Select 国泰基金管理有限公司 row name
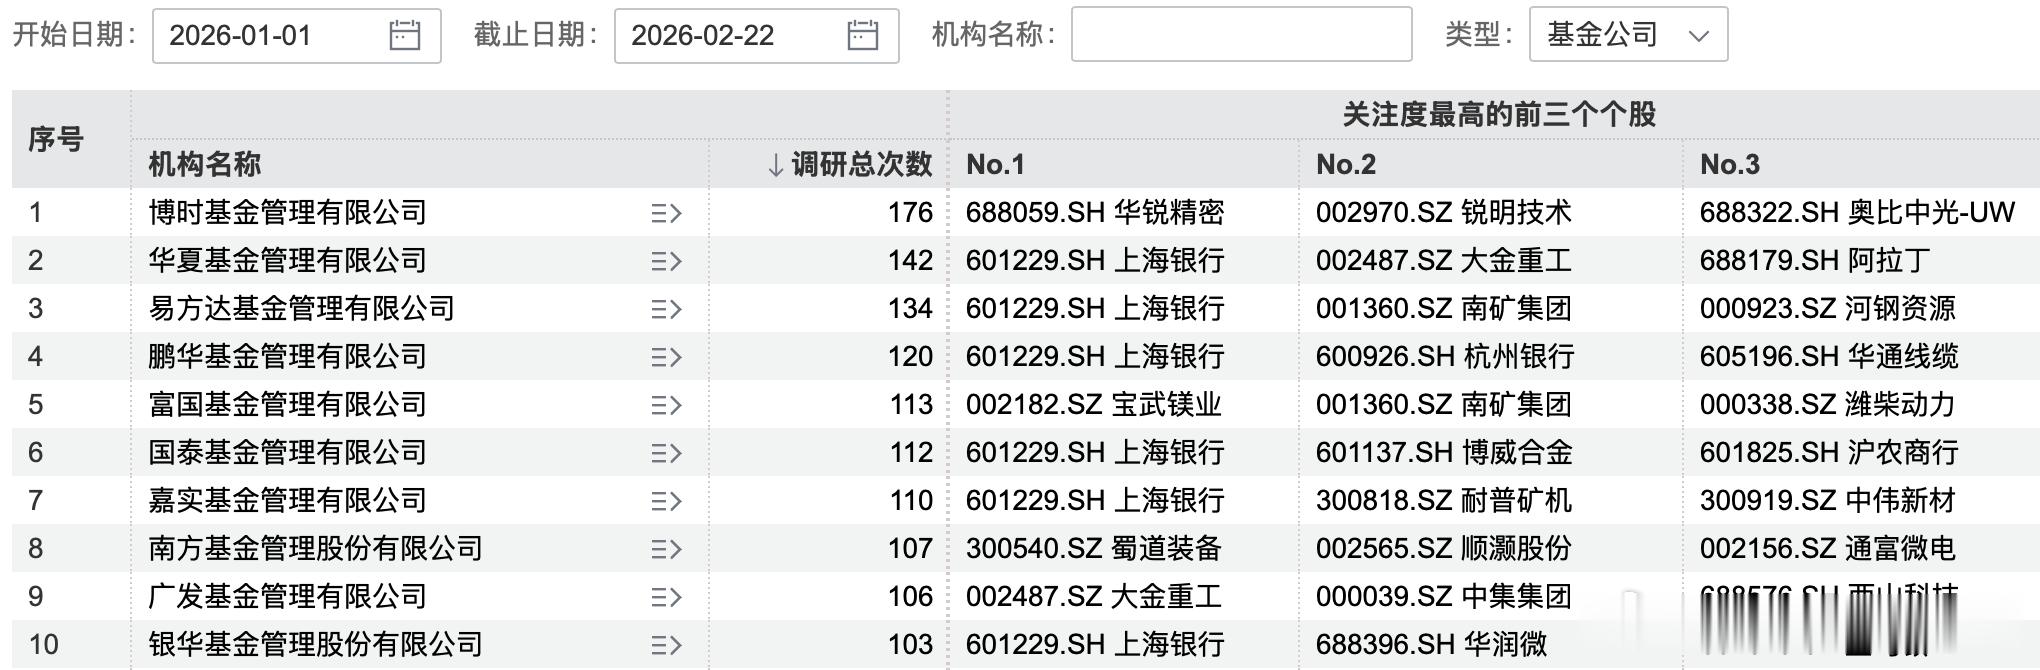Image resolution: width=2040 pixels, height=670 pixels. click(287, 452)
